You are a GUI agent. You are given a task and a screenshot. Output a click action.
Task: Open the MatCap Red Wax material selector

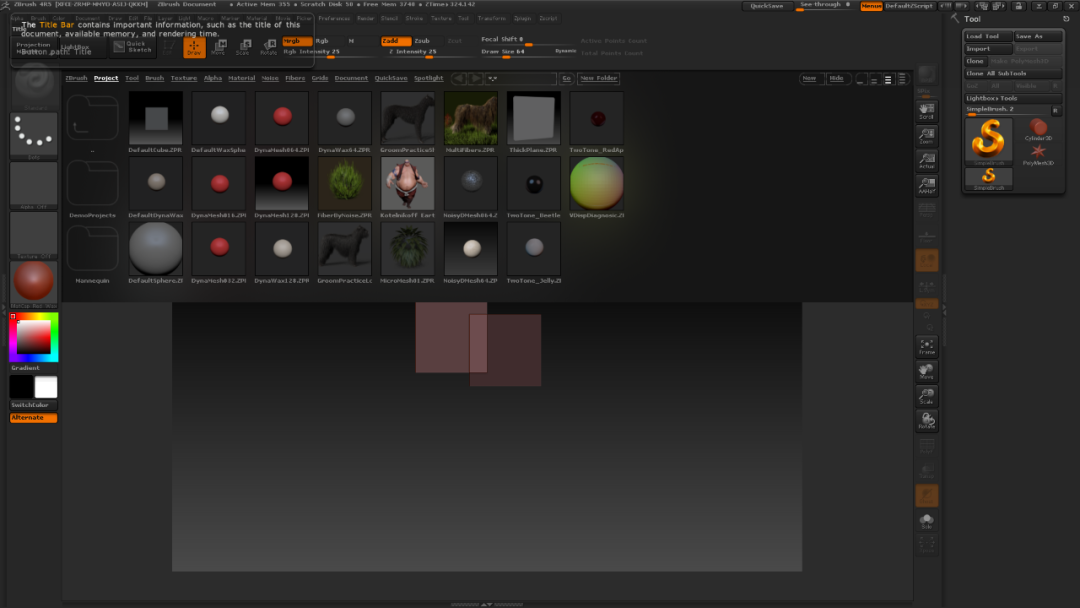(33, 284)
